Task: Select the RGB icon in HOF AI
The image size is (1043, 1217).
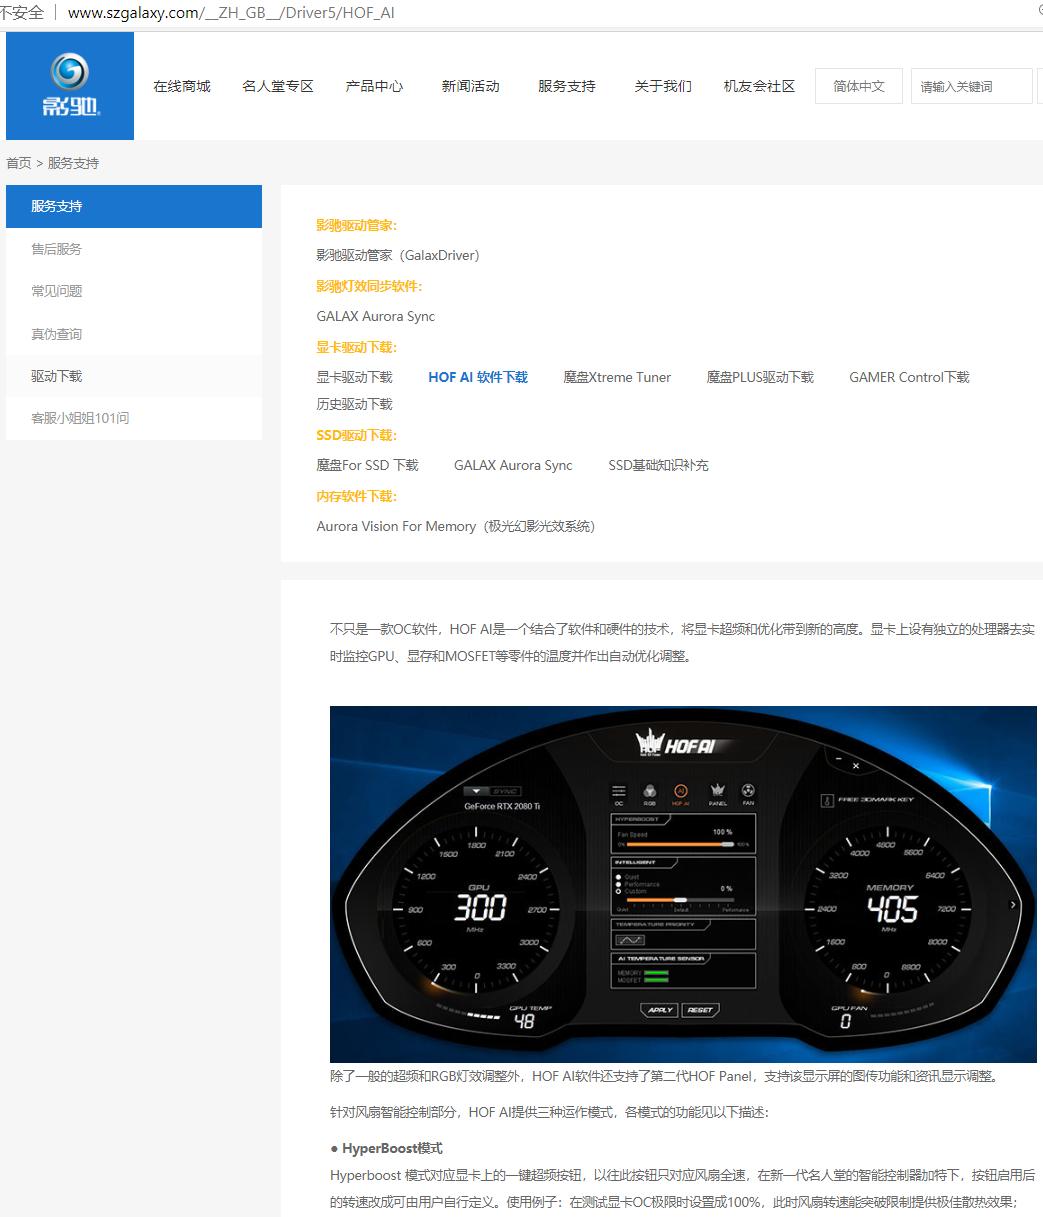Action: tap(649, 794)
